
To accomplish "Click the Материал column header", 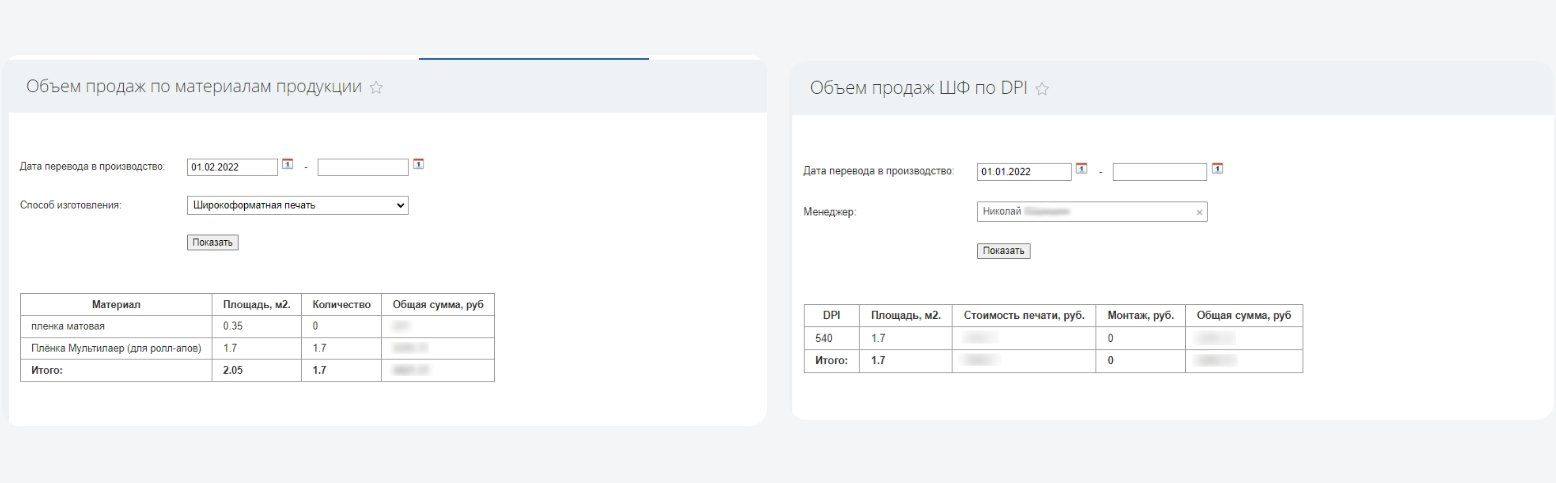I will click(117, 304).
